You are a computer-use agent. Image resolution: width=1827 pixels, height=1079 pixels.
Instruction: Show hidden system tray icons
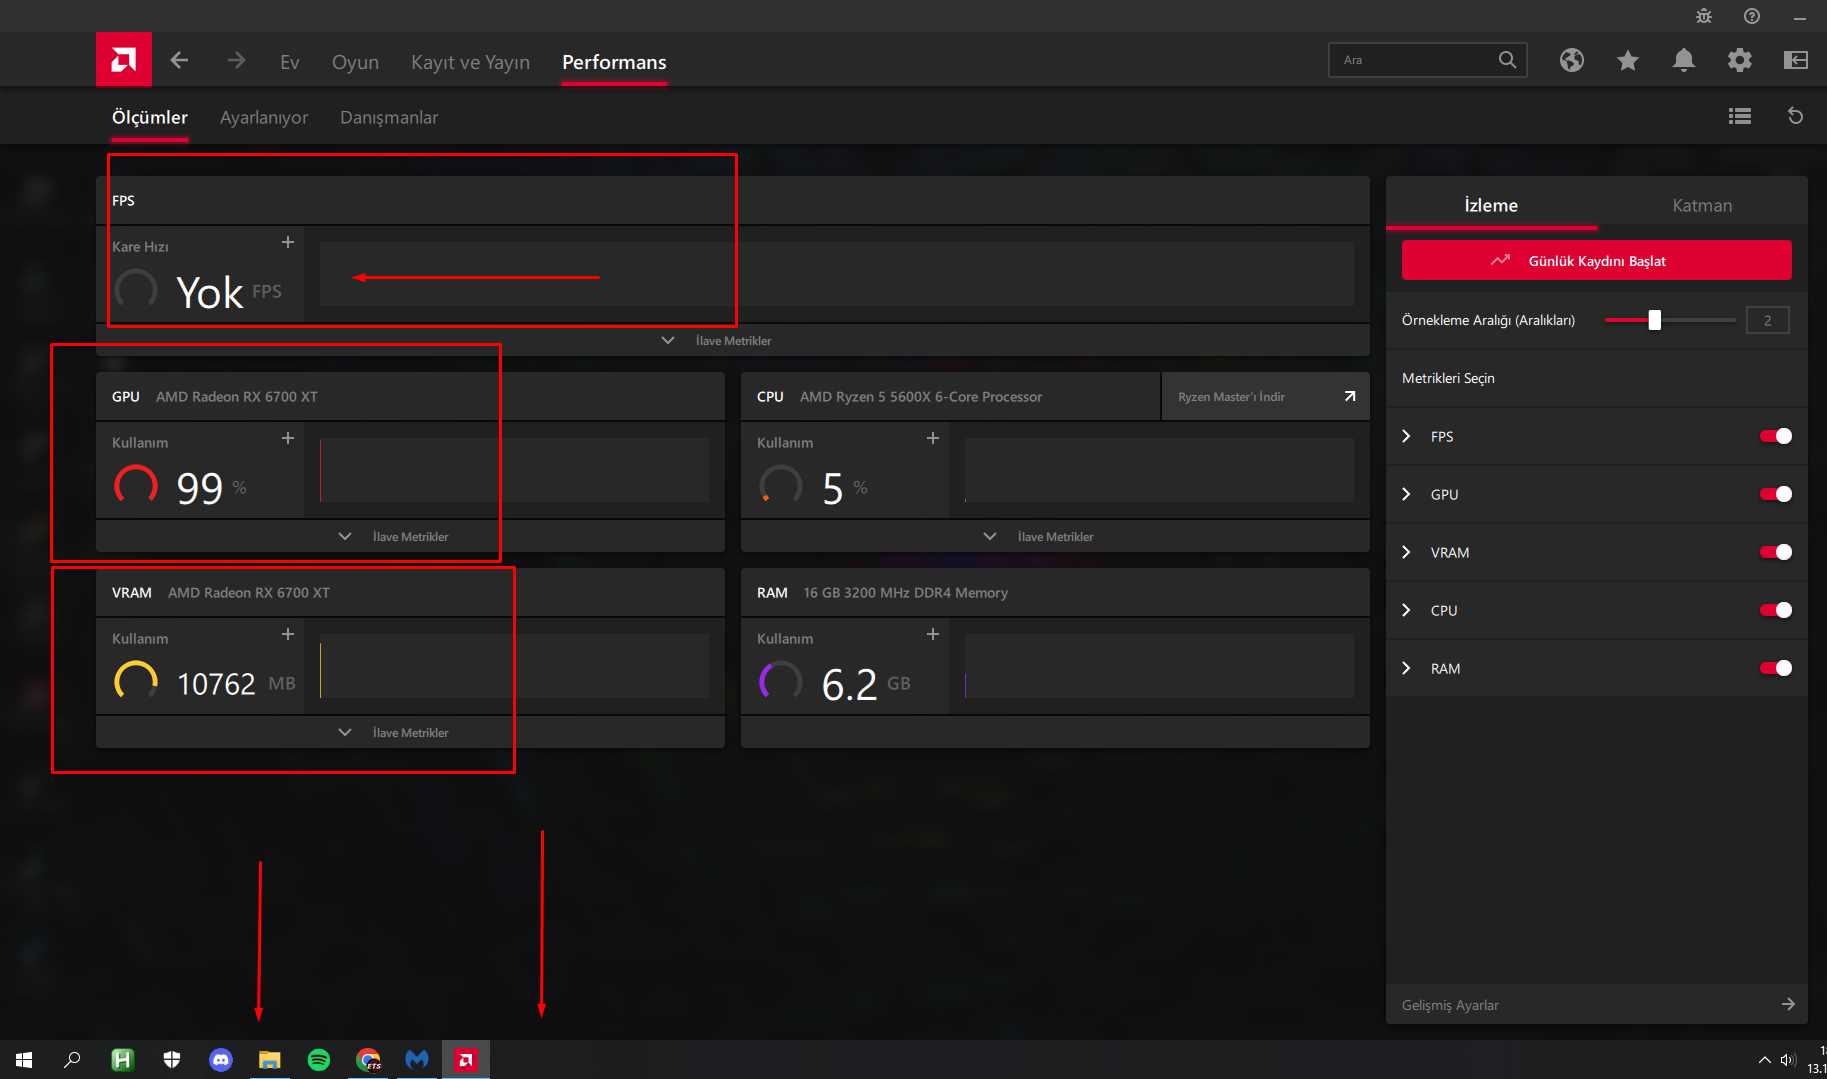pos(1764,1060)
